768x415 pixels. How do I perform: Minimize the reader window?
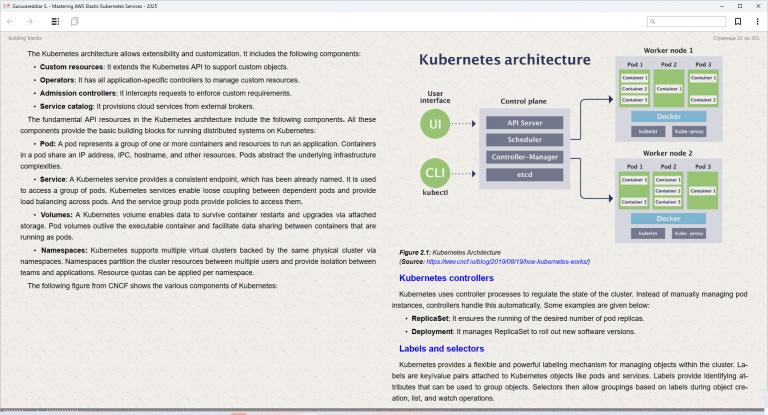(722, 6)
